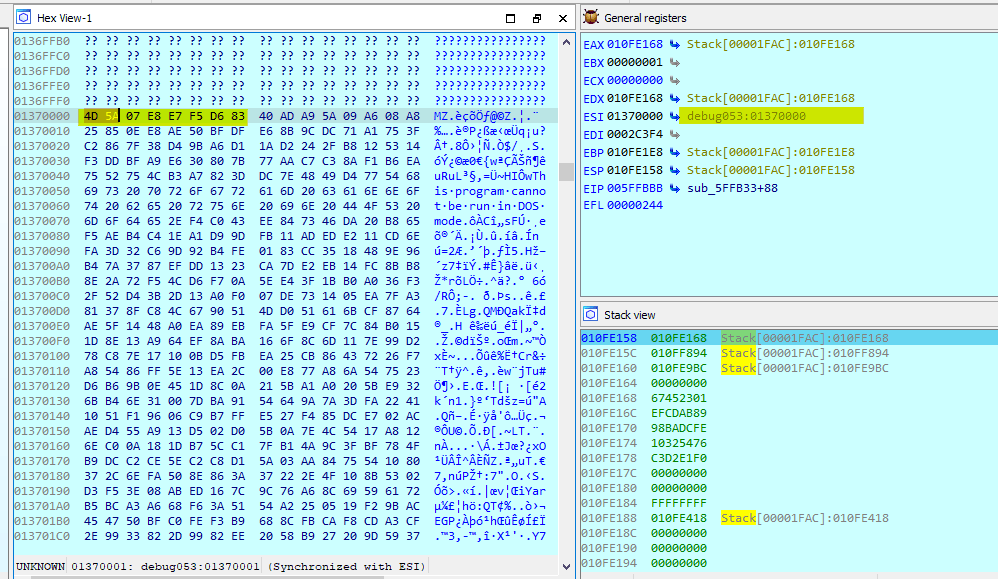The image size is (998, 579).
Task: Click the Stack view title tab
Action: 629,315
